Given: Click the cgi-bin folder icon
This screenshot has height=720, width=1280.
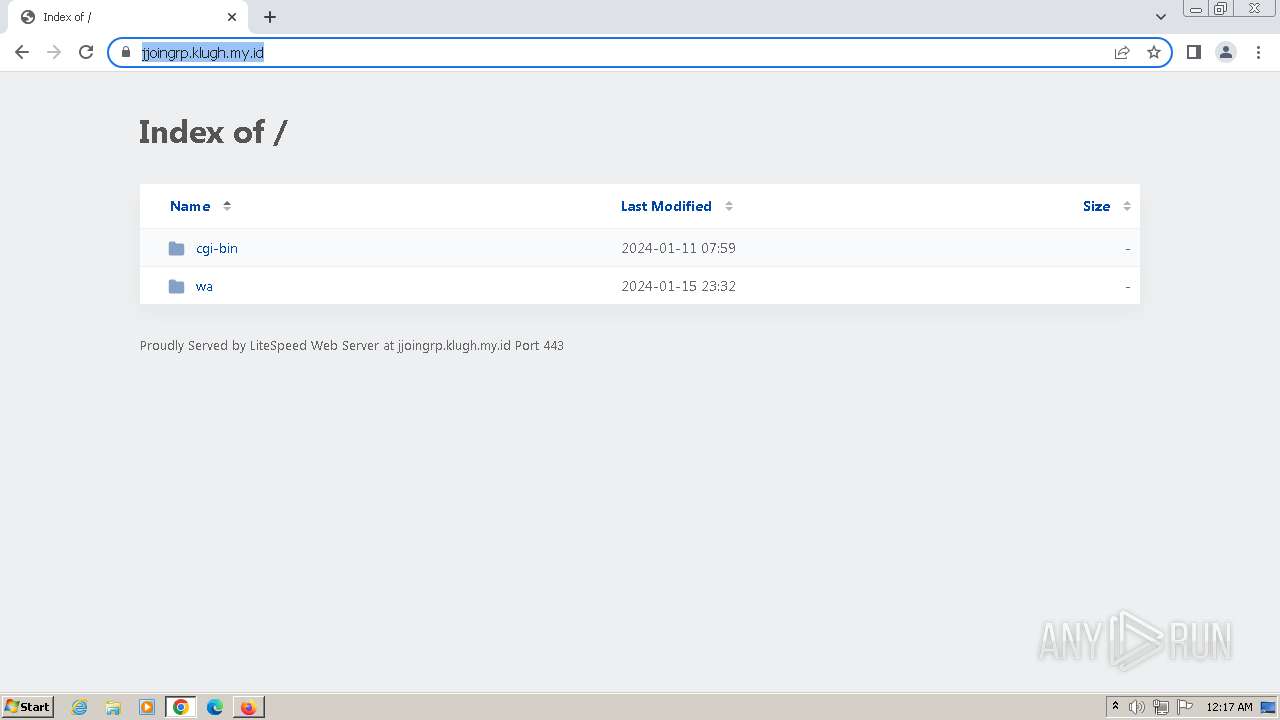Looking at the screenshot, I should pos(177,248).
